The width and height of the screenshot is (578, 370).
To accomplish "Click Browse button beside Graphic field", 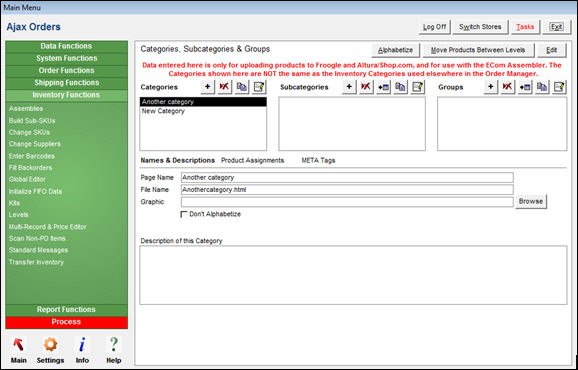I will click(x=531, y=202).
